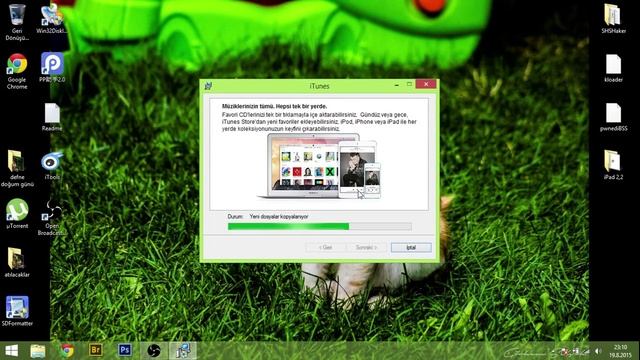Image resolution: width=640 pixels, height=360 pixels.
Task: Click the iTunes devices promo image
Action: pos(319,166)
